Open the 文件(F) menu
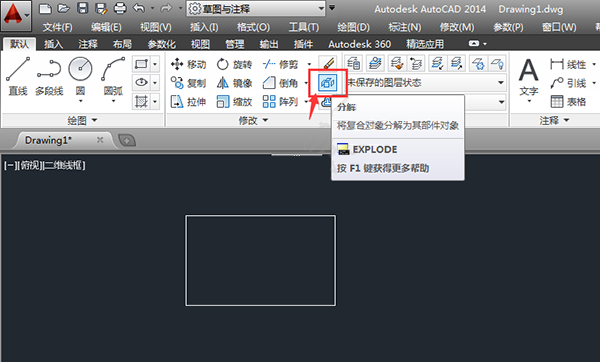The height and width of the screenshot is (362, 600). [x=57, y=27]
